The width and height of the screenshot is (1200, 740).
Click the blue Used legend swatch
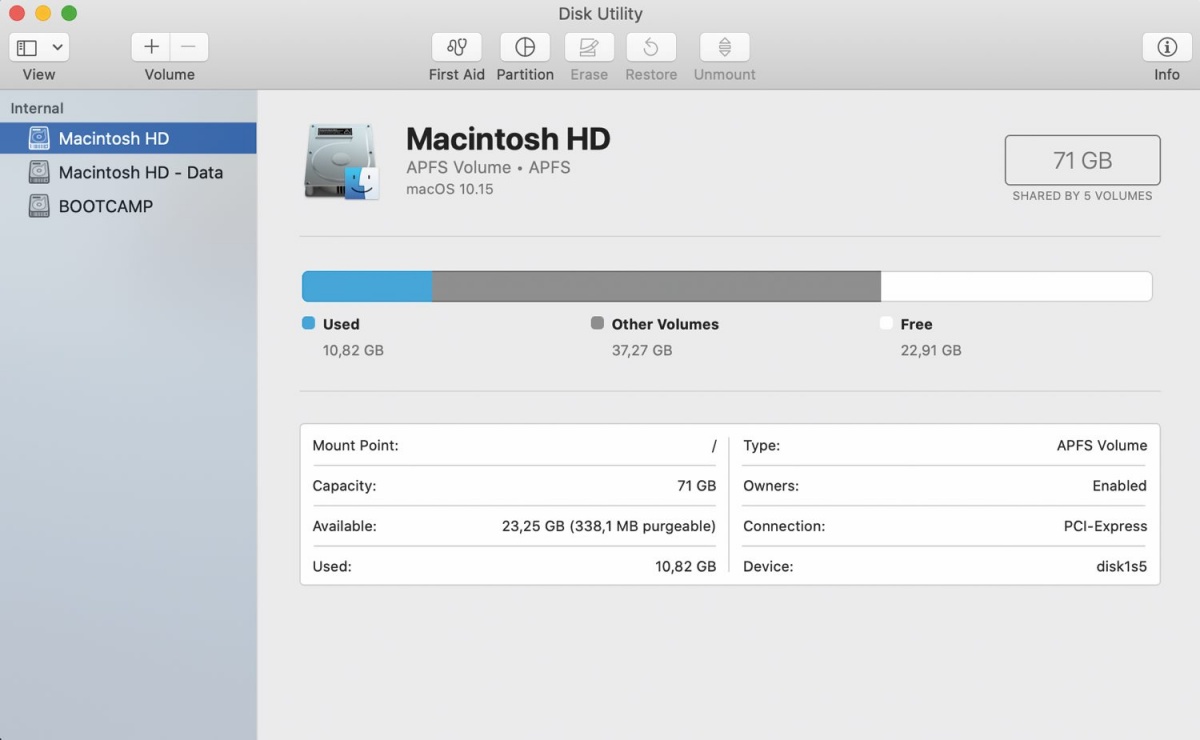click(308, 323)
